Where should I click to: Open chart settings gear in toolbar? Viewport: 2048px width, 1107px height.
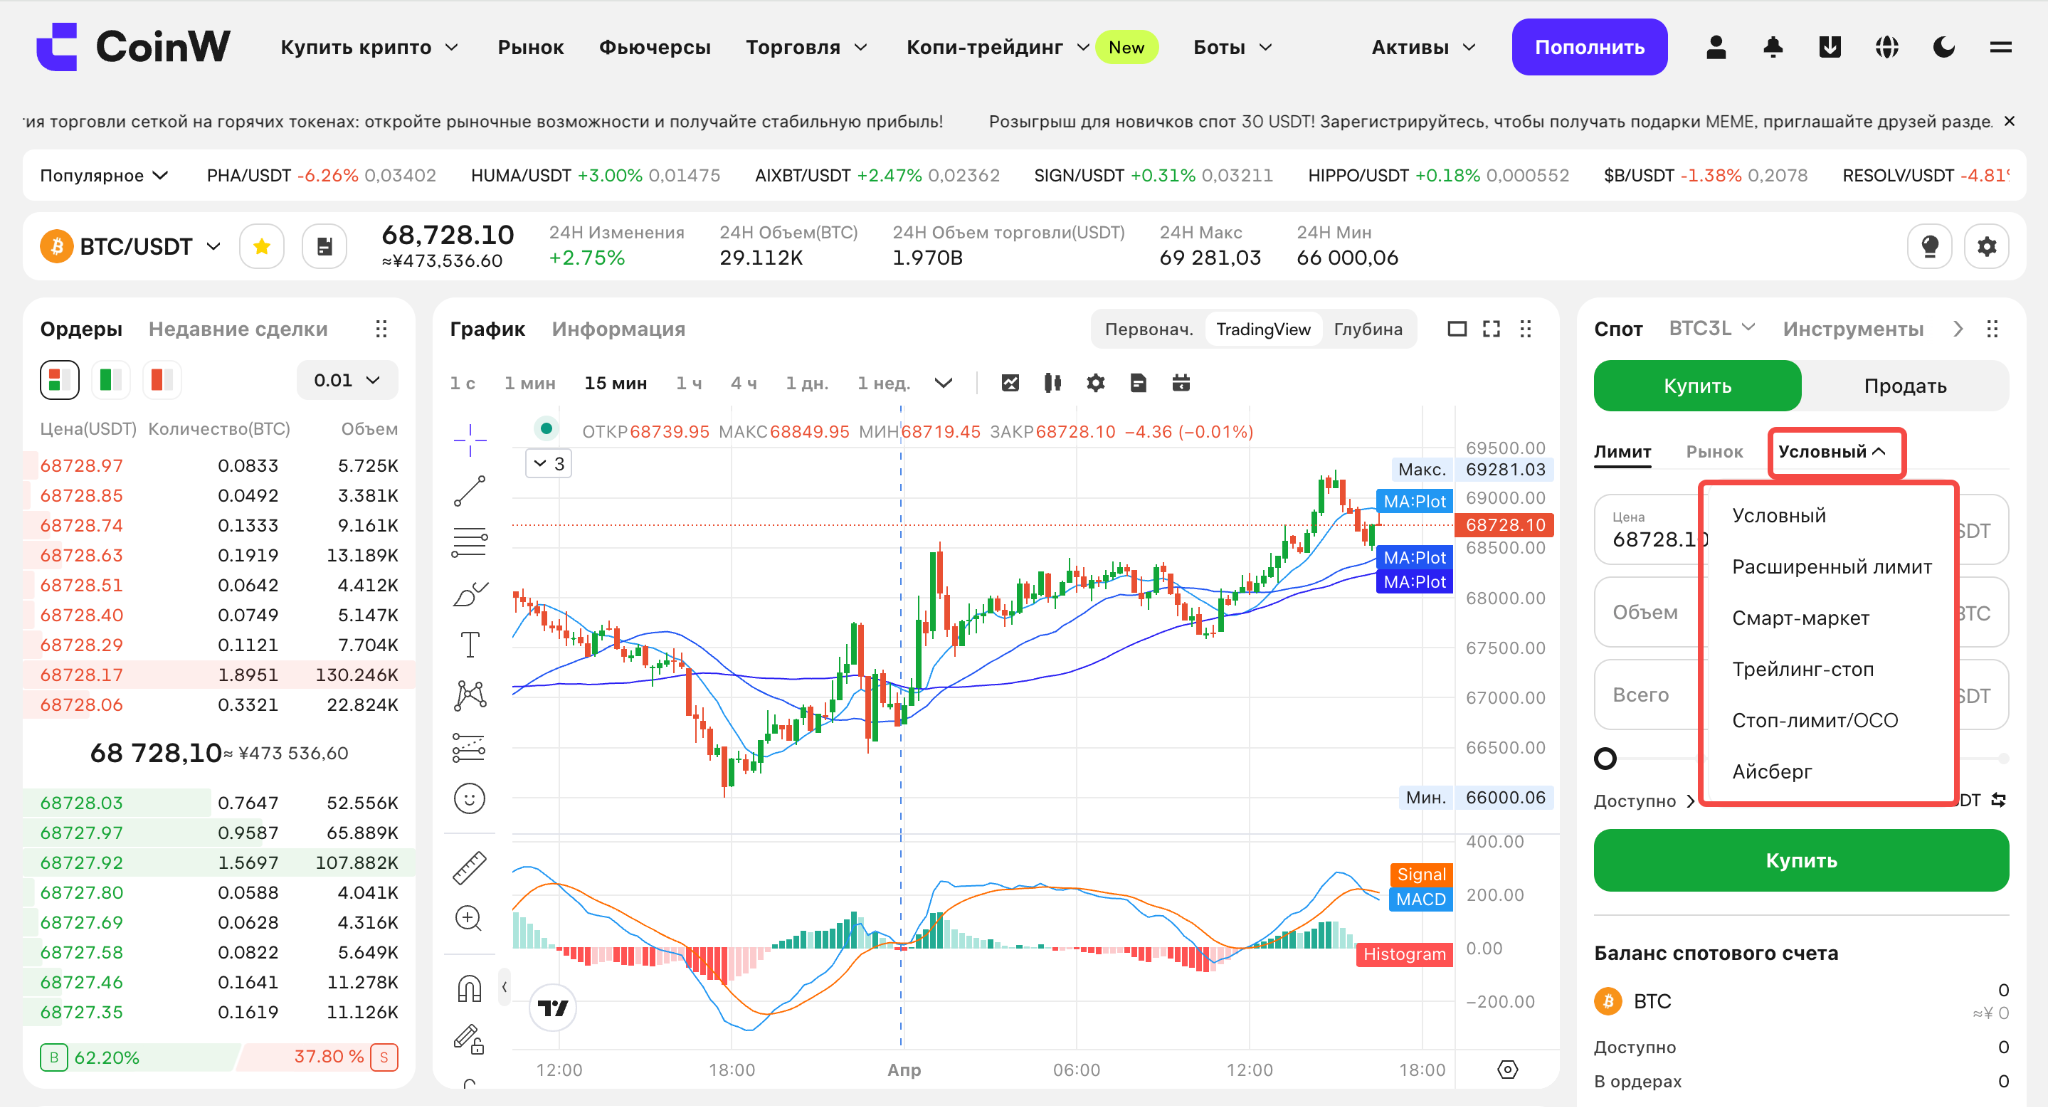pos(1096,383)
